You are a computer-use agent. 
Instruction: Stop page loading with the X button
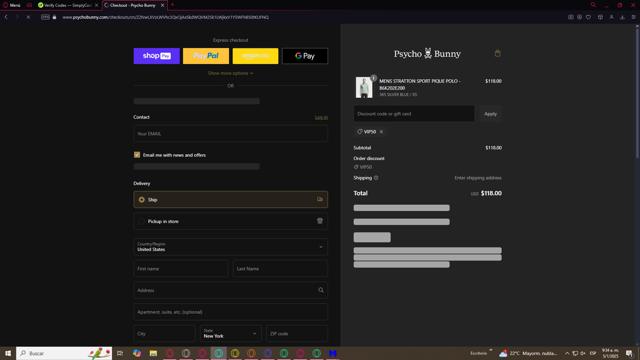coord(28,17)
